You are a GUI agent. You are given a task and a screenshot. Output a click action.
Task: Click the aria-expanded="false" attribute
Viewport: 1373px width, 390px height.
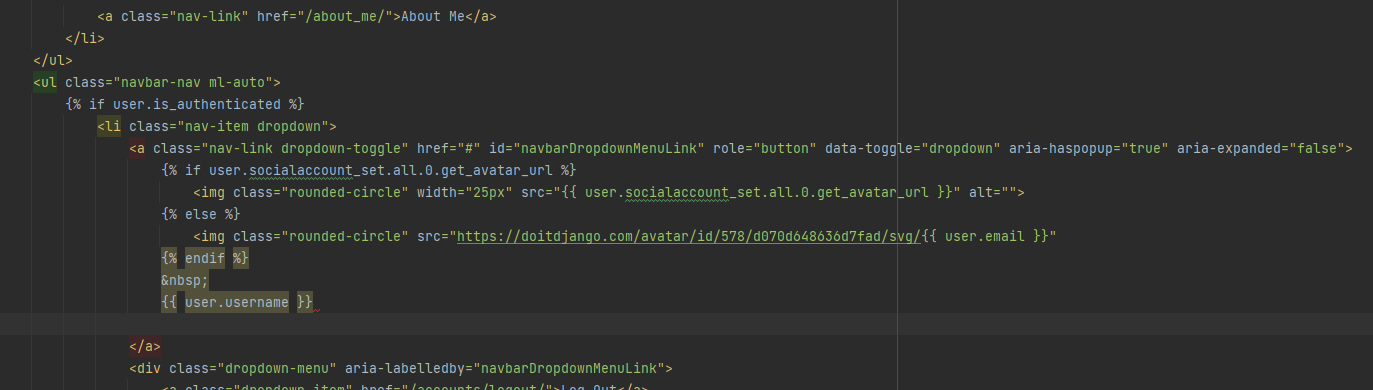(1260, 148)
